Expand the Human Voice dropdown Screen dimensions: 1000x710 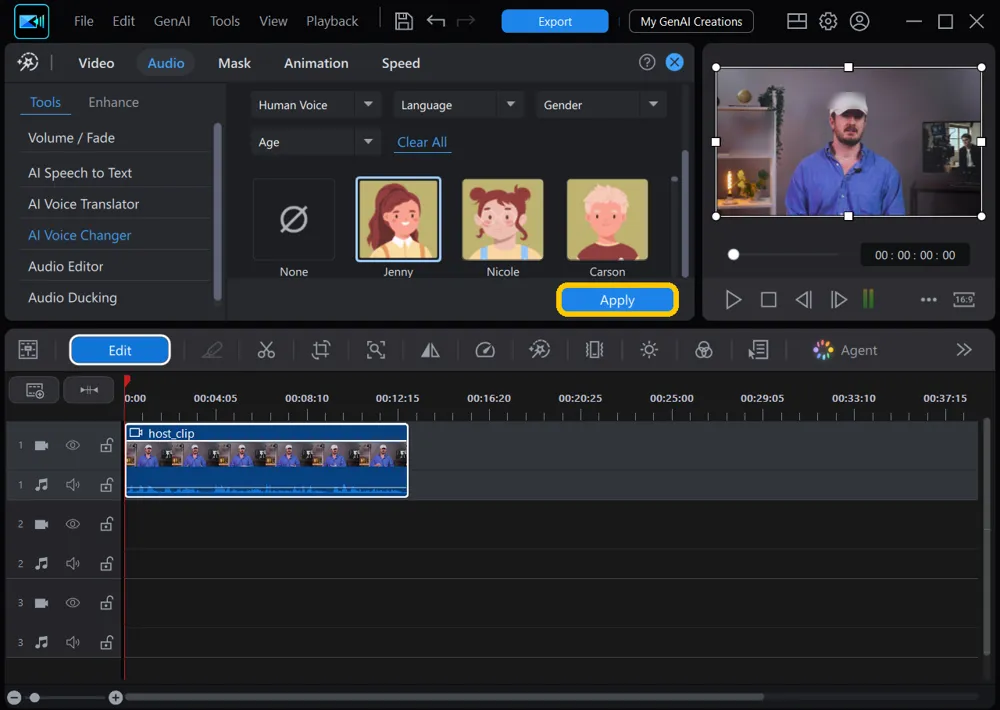(316, 105)
